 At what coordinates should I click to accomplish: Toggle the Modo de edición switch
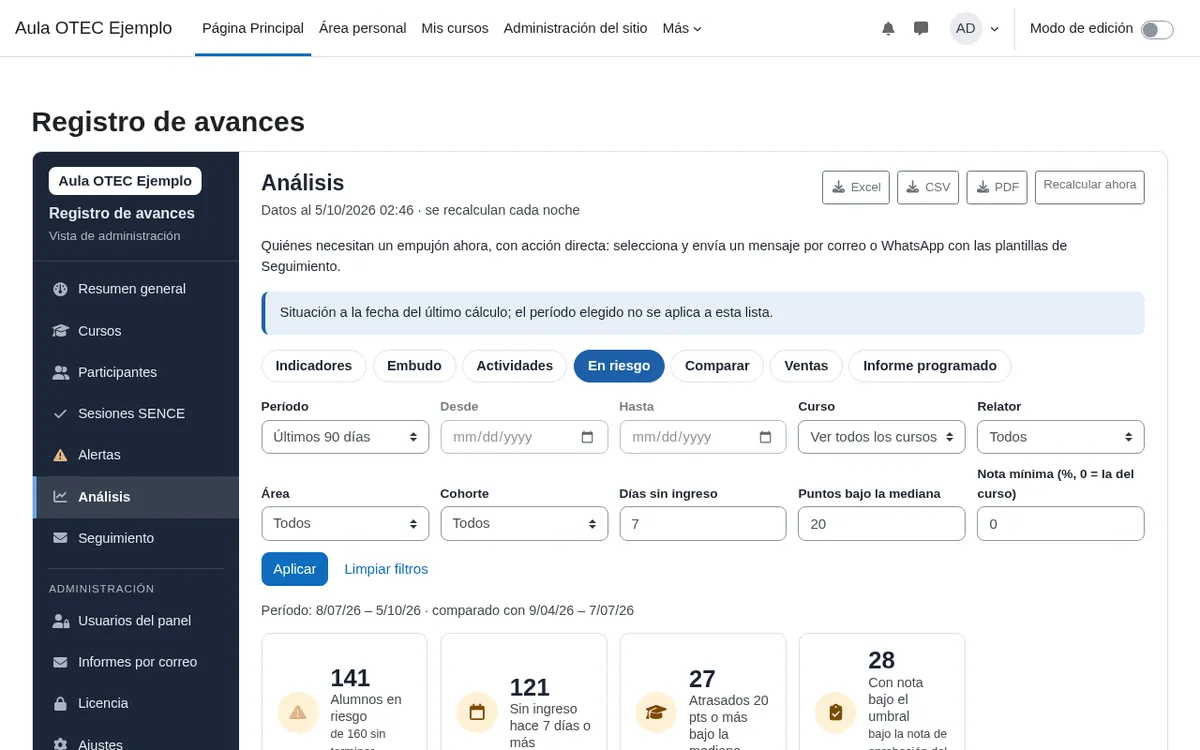pos(1157,29)
